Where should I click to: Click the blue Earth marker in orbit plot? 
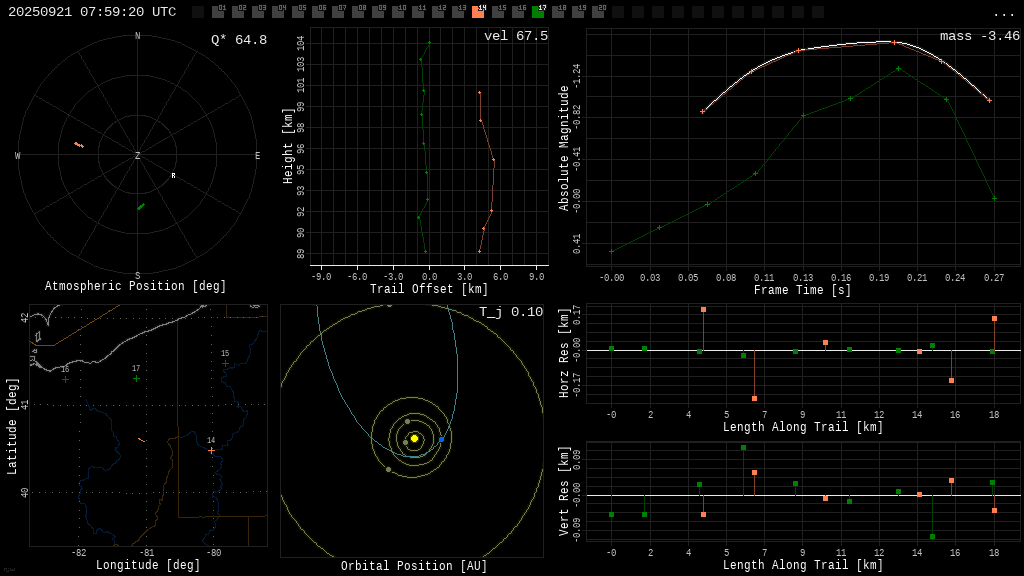click(x=441, y=440)
